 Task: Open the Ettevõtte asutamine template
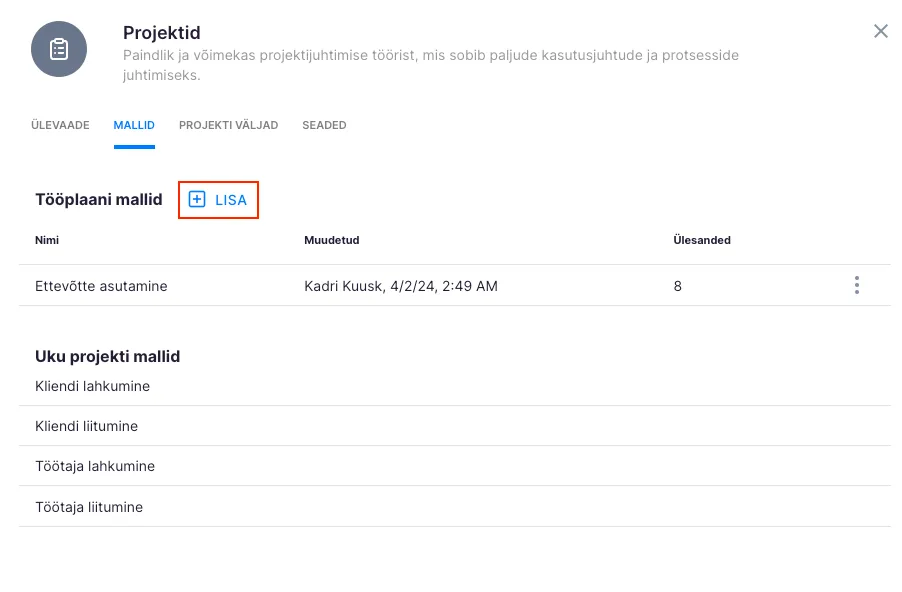pos(101,286)
